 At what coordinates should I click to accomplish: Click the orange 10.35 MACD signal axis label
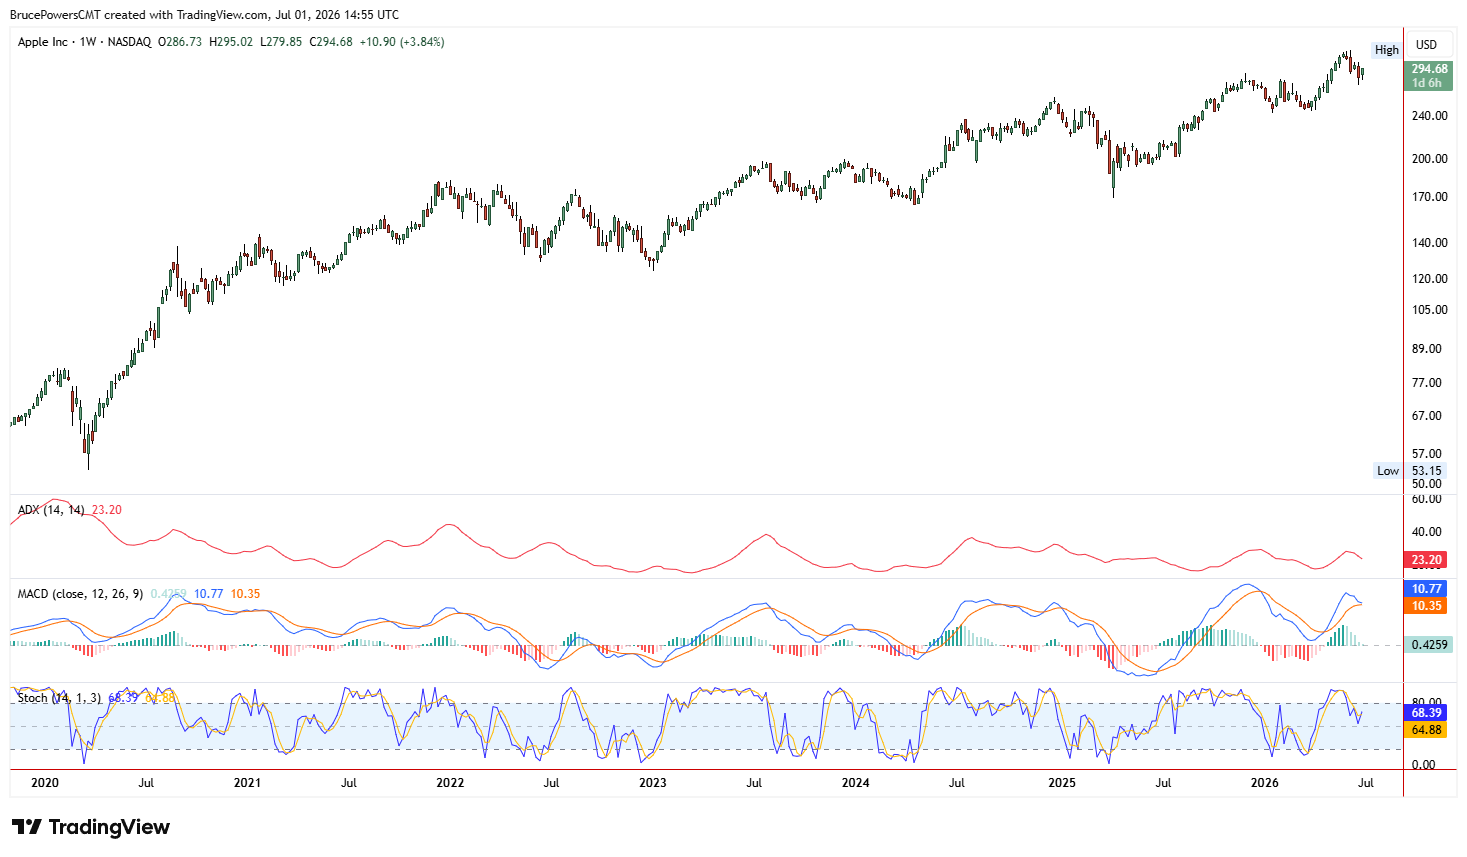tap(1426, 606)
